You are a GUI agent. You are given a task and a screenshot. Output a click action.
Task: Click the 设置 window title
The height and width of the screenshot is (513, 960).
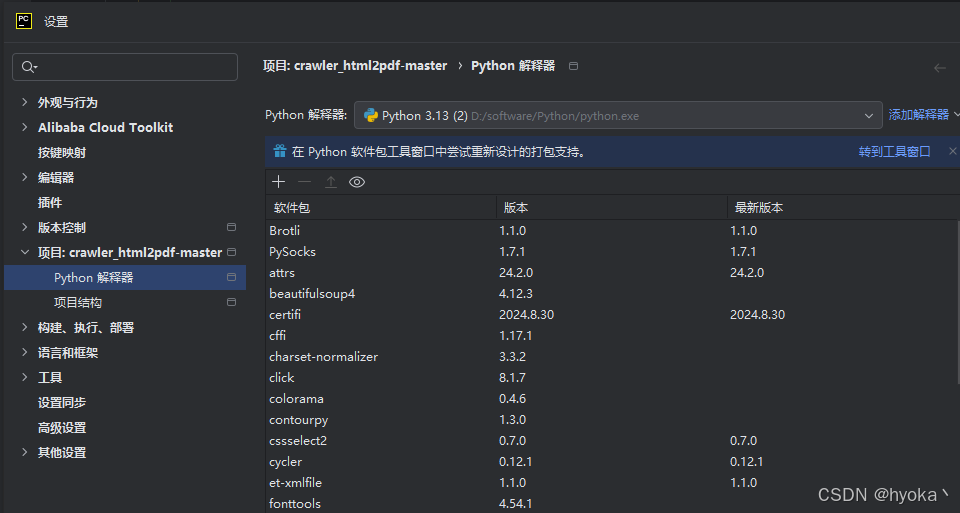(56, 21)
